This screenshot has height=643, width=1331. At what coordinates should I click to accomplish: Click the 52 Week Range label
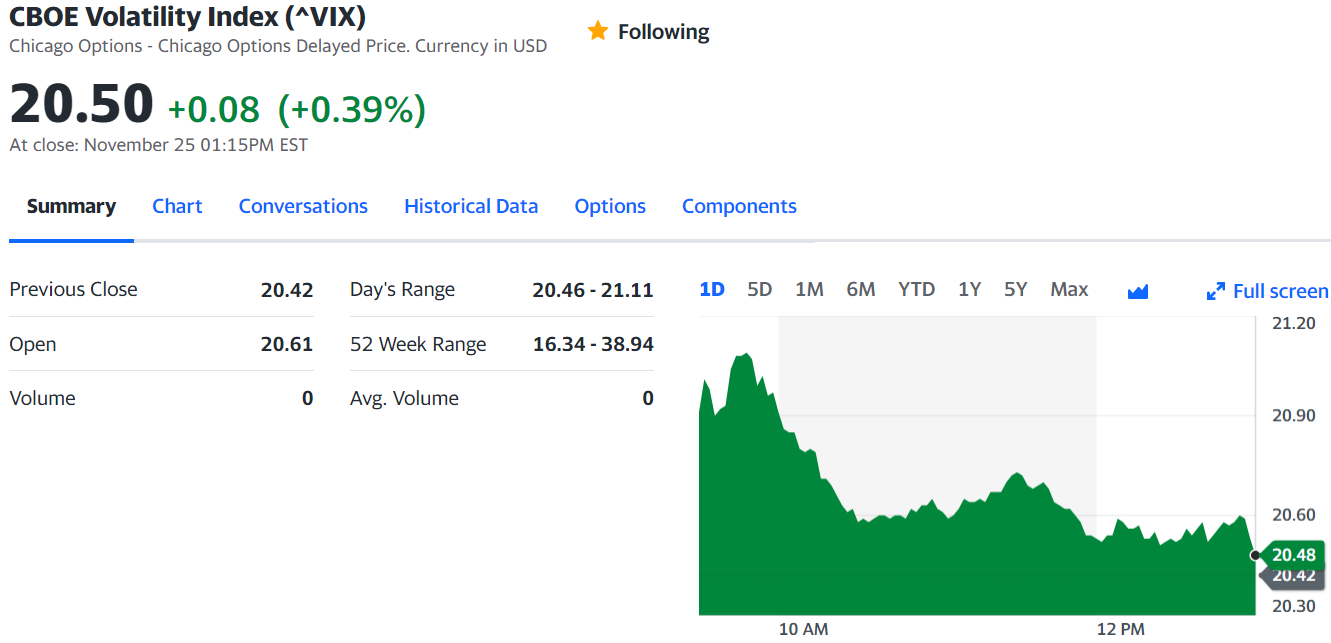click(x=418, y=344)
